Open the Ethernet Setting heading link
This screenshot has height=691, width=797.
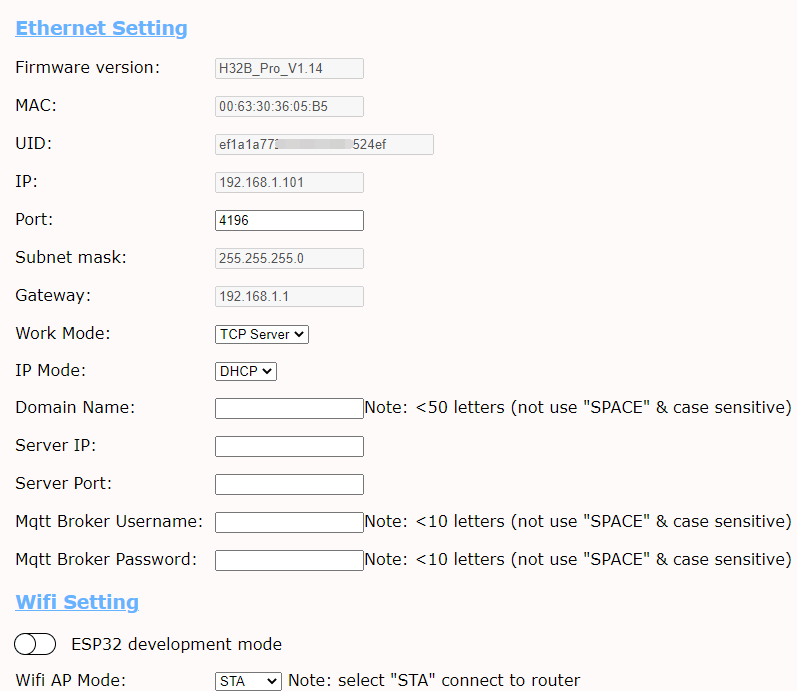(x=101, y=28)
